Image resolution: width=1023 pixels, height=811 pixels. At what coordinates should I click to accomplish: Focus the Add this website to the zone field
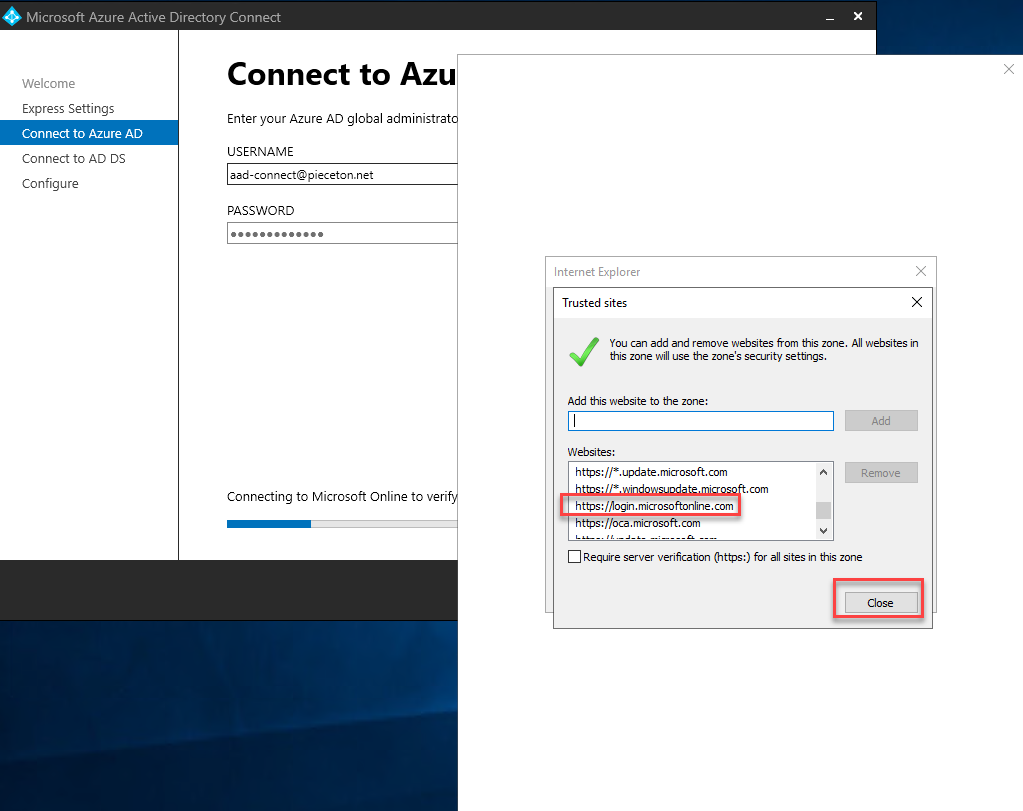click(701, 421)
